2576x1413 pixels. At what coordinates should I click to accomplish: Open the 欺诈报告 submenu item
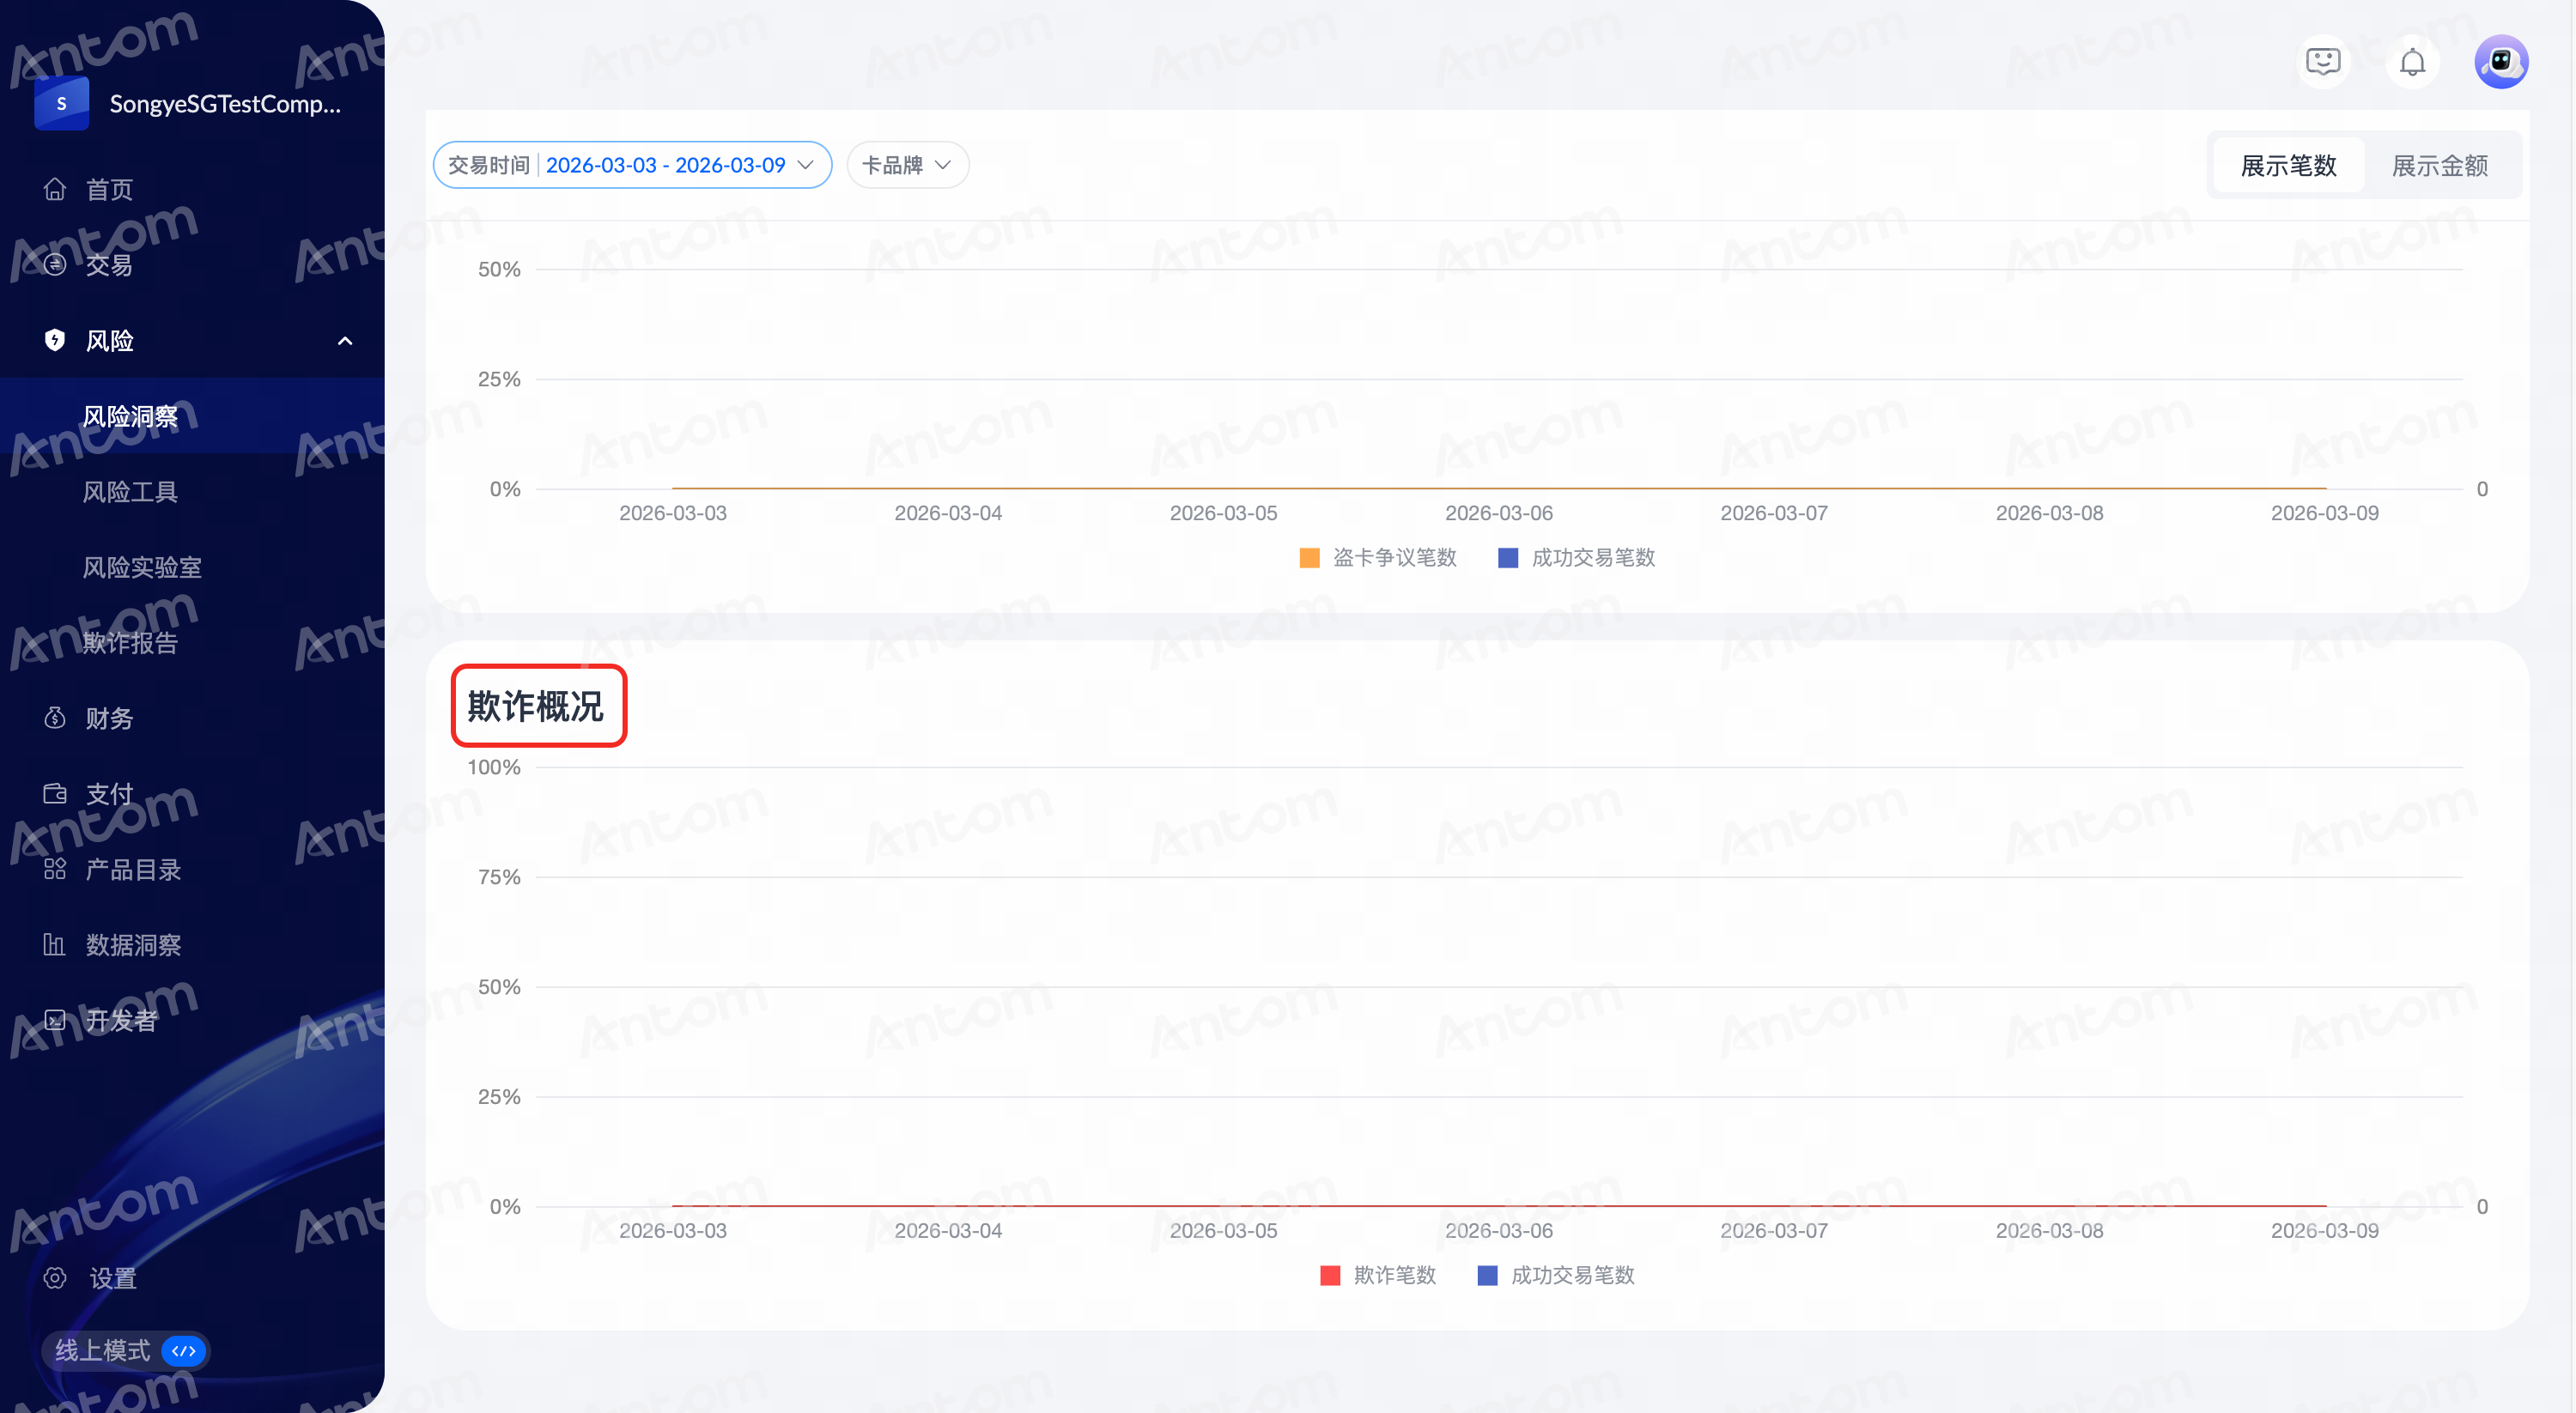click(x=130, y=642)
